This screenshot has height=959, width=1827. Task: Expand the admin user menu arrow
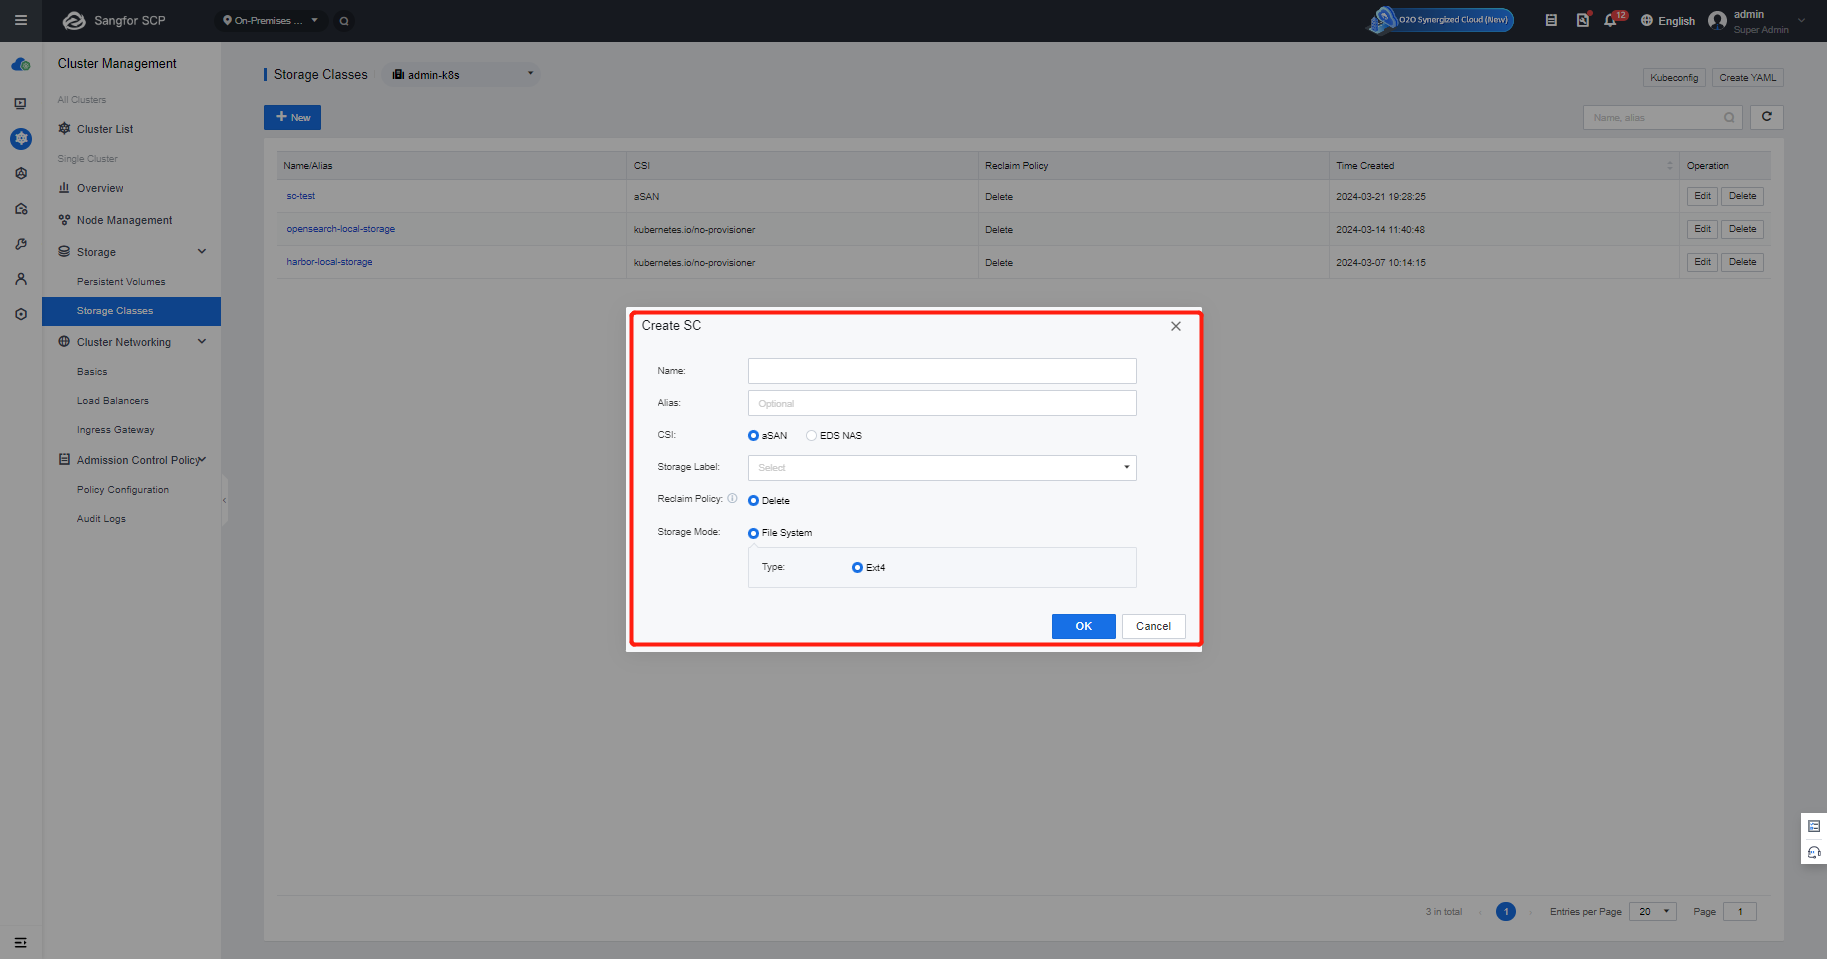tap(1802, 20)
